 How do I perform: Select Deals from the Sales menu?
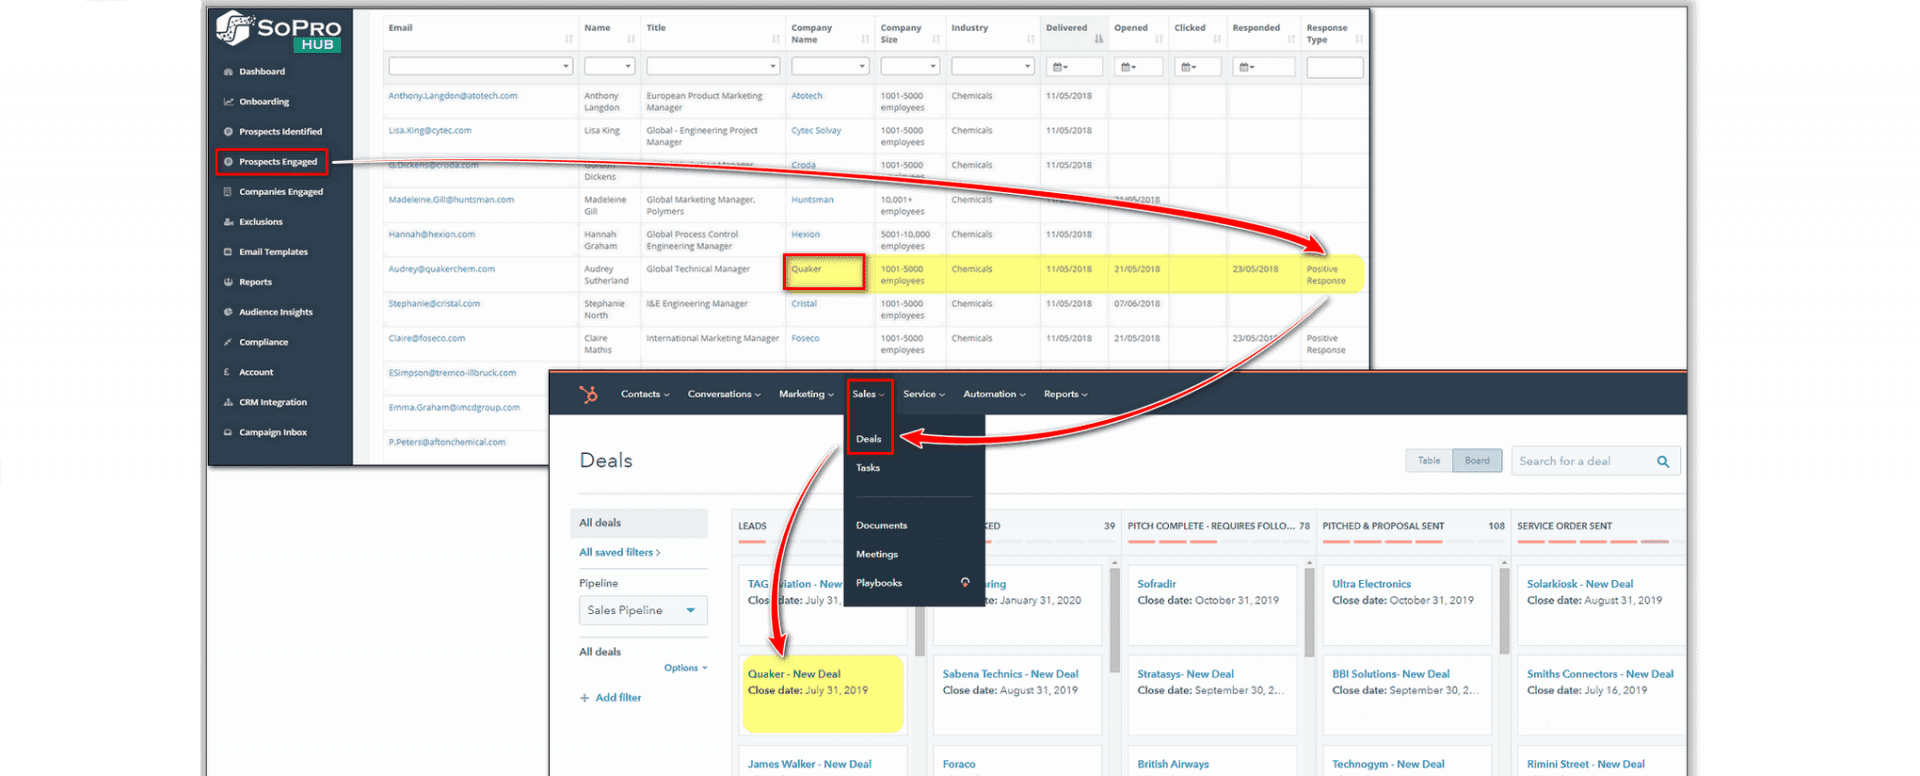868,439
